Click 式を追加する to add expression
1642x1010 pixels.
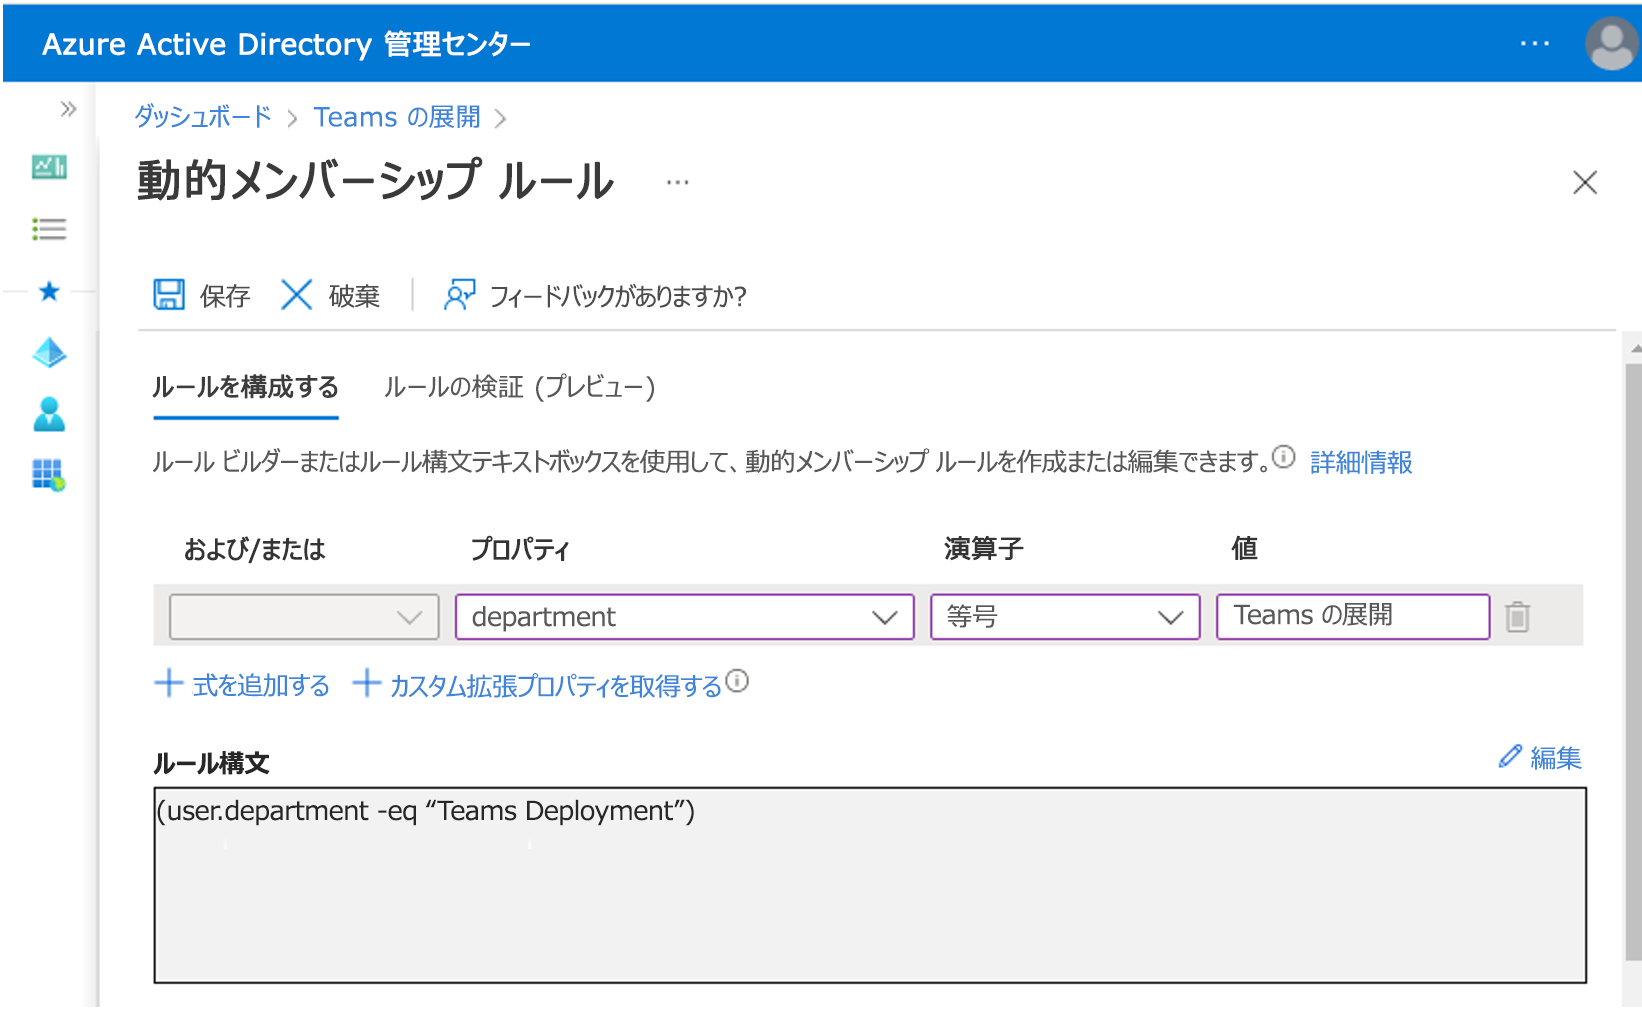click(x=242, y=685)
